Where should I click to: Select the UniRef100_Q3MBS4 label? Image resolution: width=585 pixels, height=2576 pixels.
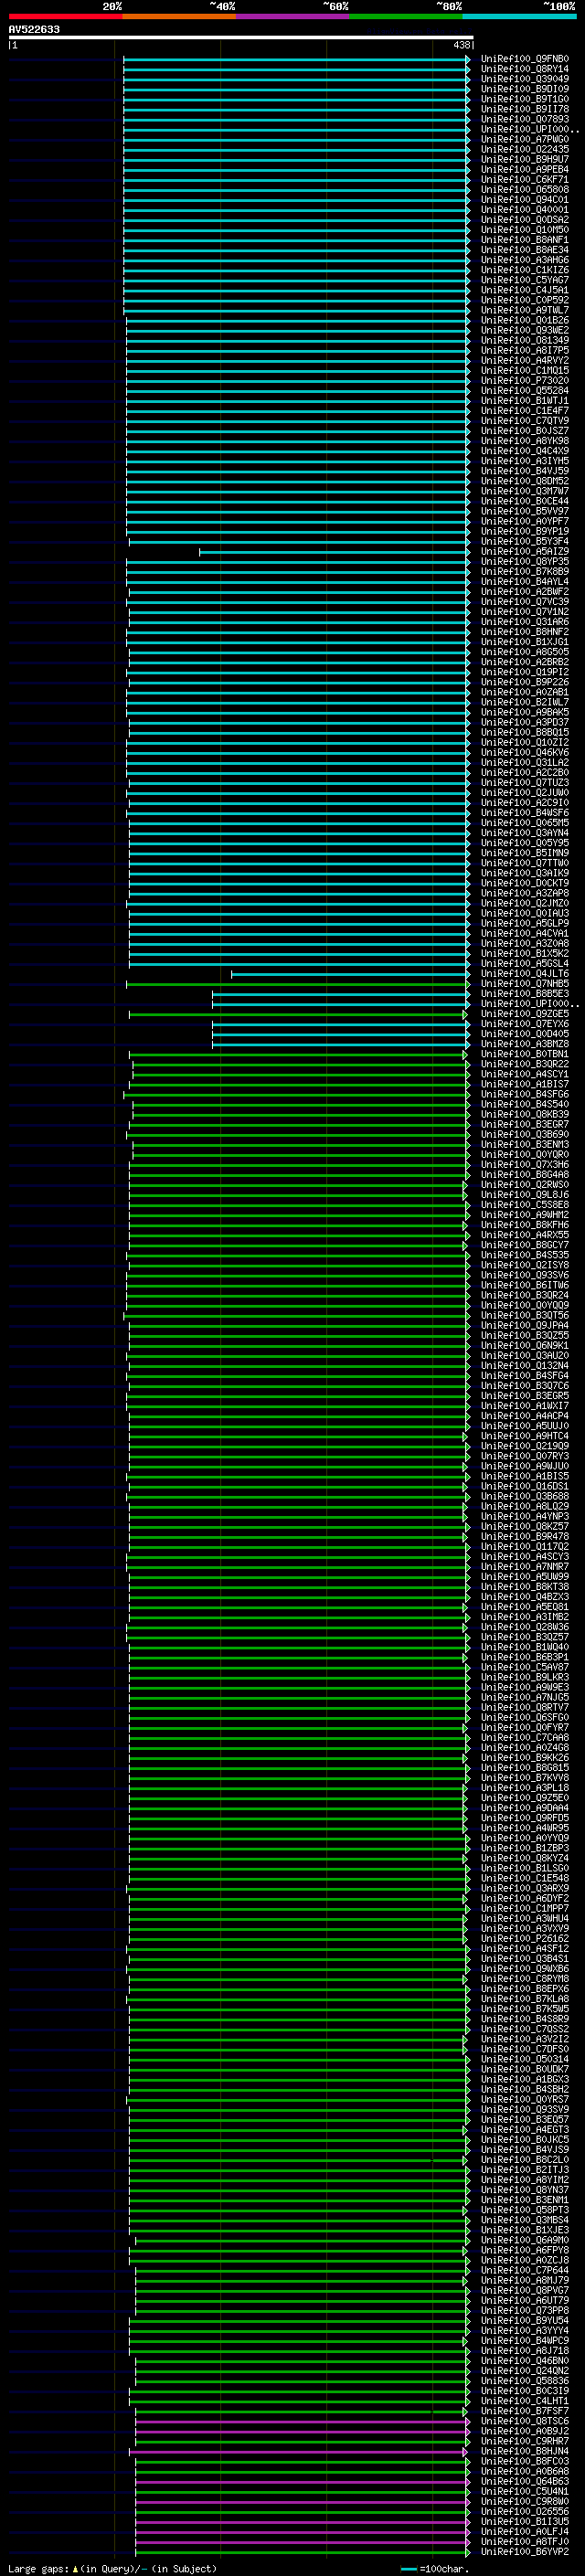pos(524,2220)
